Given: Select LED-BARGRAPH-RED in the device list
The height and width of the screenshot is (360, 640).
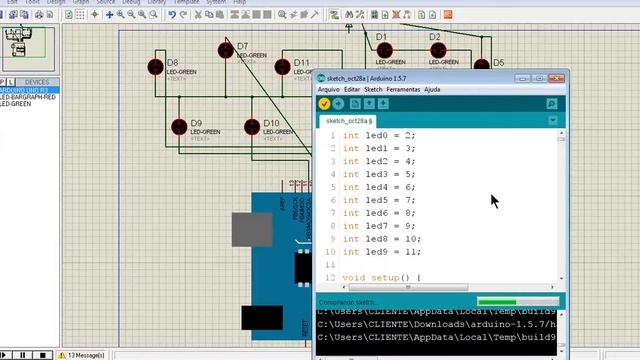Looking at the screenshot, I should coord(29,97).
